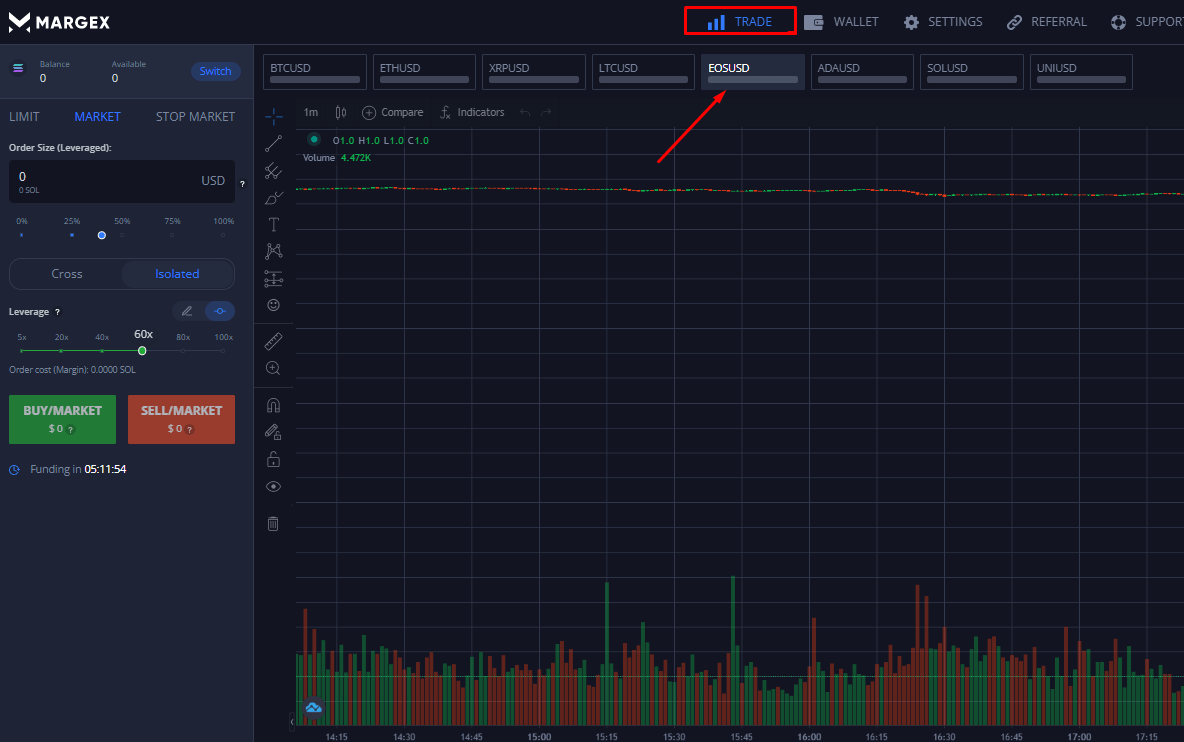Click the undo arrow in chart toolbar
Image resolution: width=1184 pixels, height=742 pixels.
click(525, 112)
